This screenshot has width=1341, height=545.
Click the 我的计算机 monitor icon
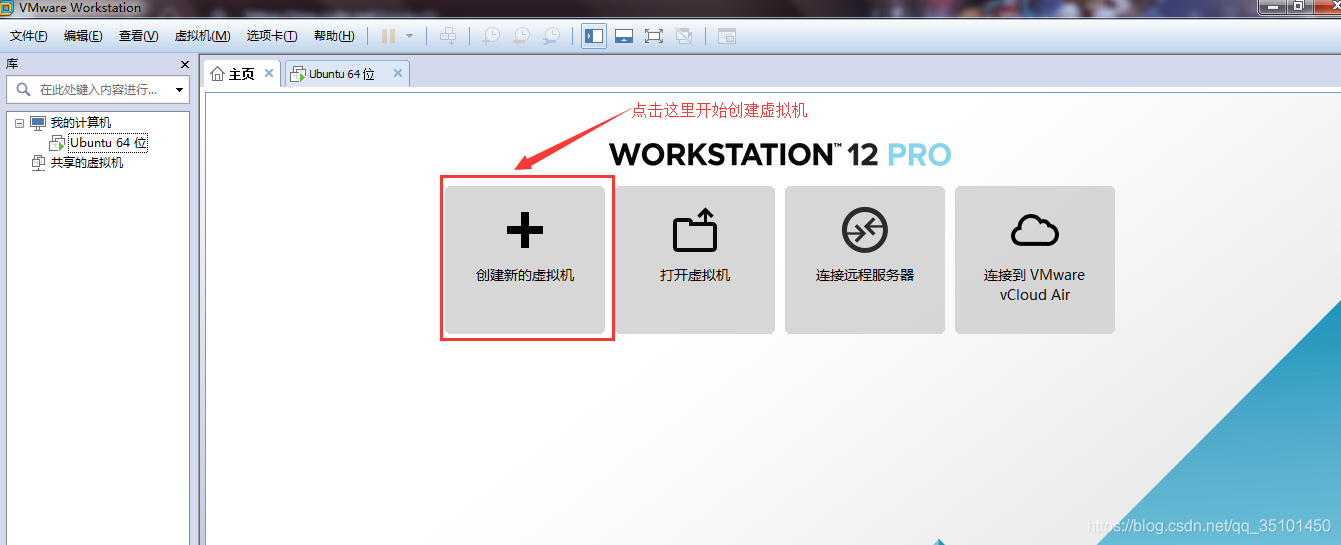point(38,123)
